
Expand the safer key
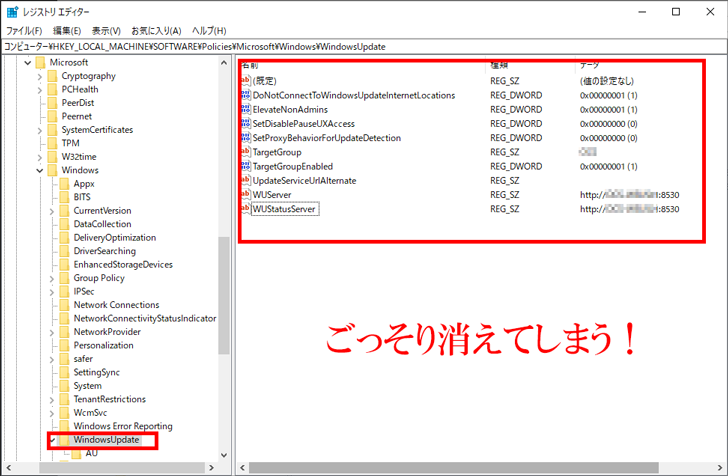tap(52, 359)
